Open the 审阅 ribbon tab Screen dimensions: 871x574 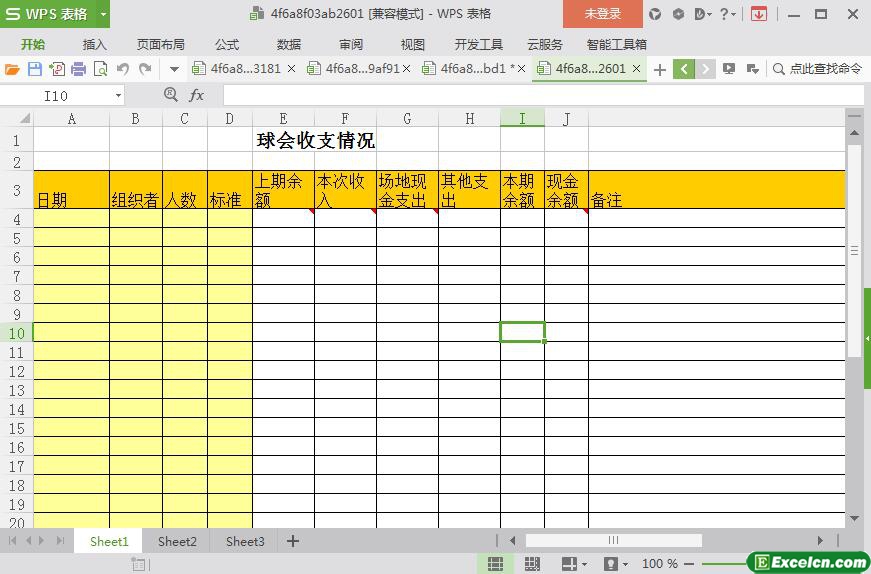click(x=351, y=44)
